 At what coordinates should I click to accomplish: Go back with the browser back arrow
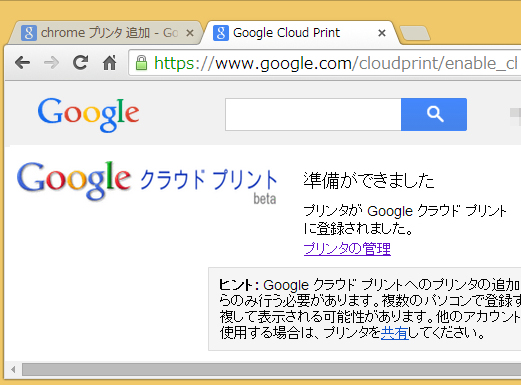coord(23,63)
